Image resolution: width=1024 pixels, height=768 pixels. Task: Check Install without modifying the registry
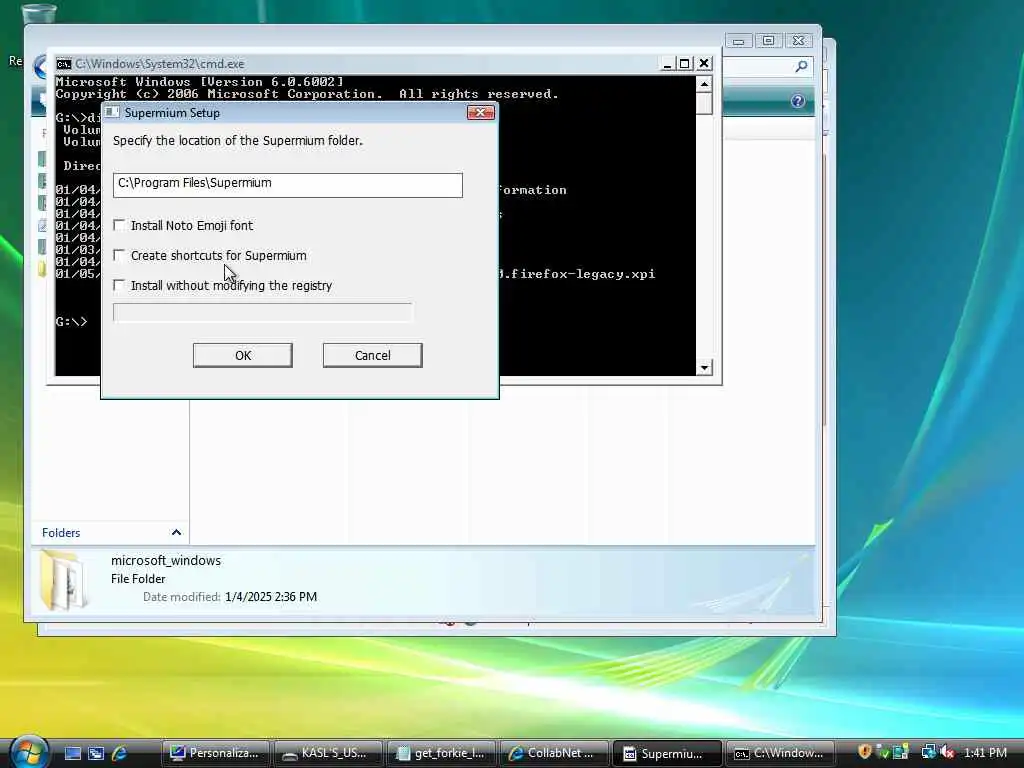(x=119, y=285)
